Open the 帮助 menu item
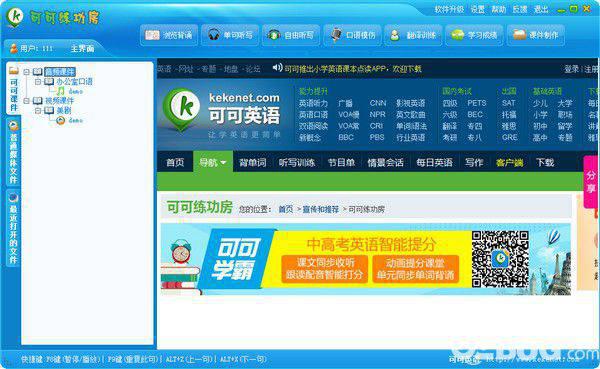600x369 pixels. tap(499, 9)
